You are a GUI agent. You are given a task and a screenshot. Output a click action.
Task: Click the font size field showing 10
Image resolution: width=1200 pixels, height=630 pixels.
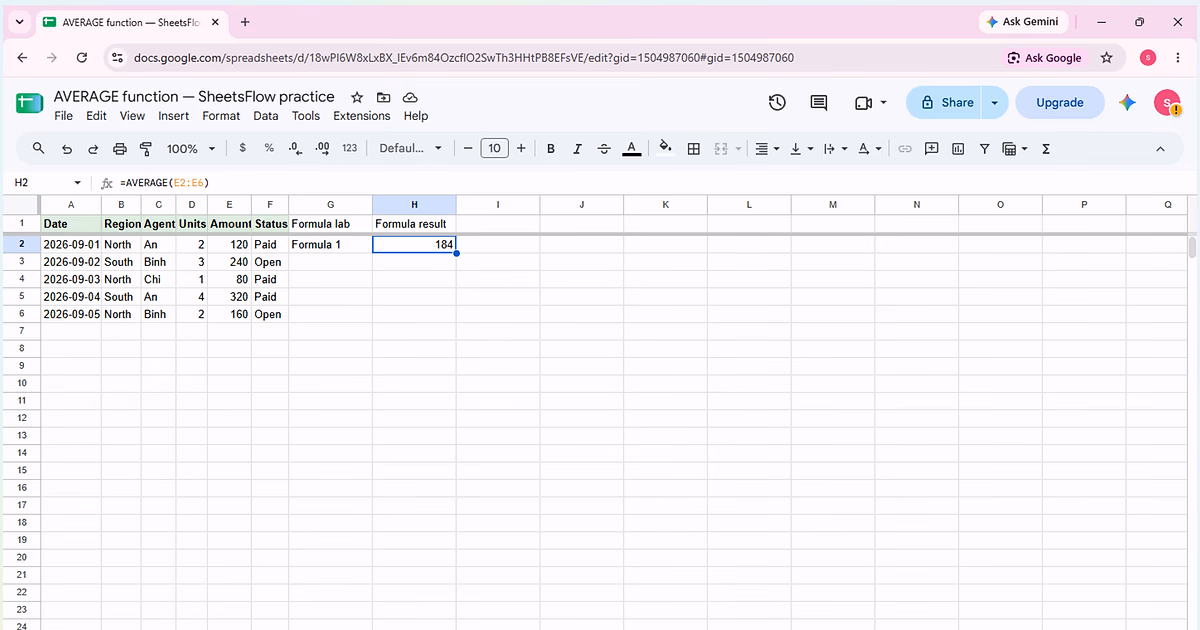494,148
